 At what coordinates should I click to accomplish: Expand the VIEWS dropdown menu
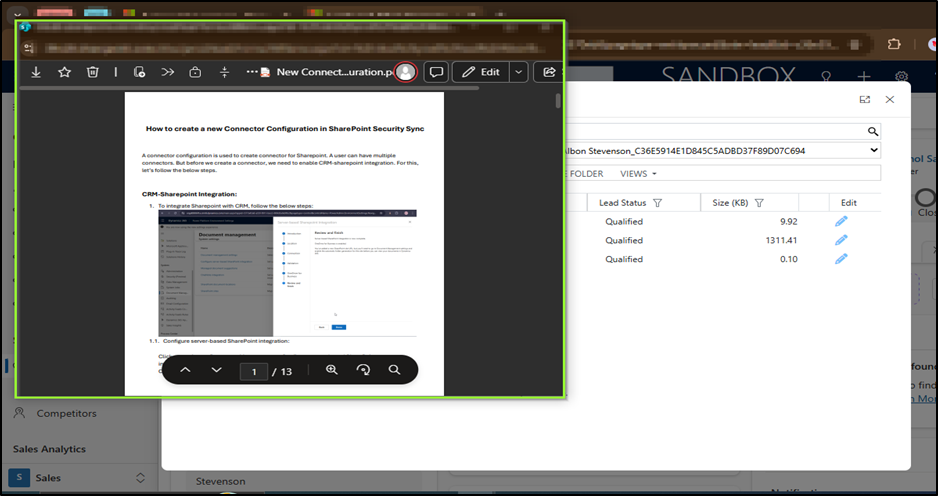tap(638, 173)
